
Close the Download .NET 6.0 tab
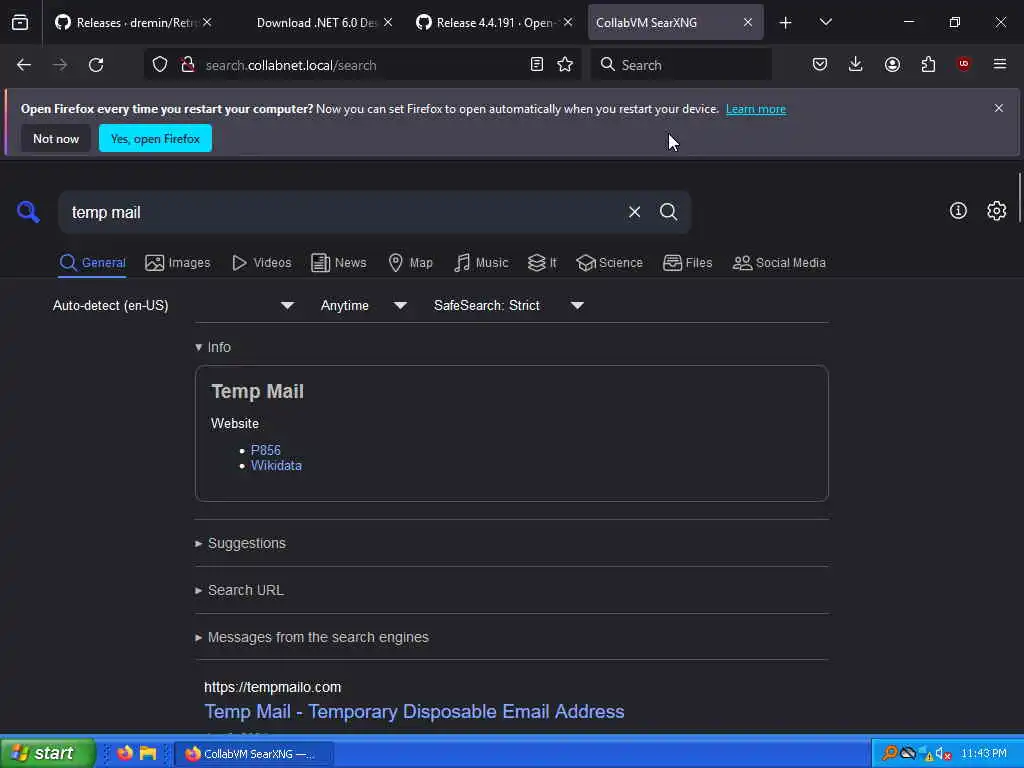(x=388, y=23)
